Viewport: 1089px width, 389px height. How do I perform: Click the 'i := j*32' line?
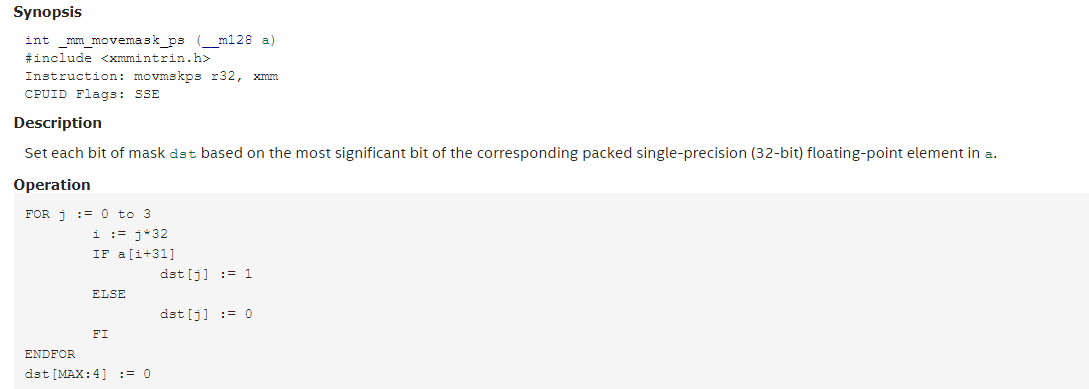coord(130,234)
